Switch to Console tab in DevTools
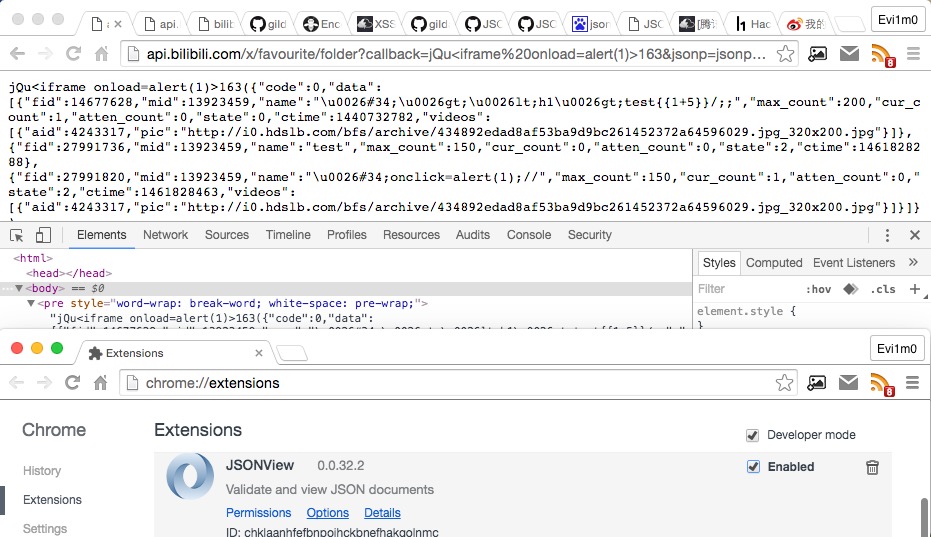 click(529, 235)
